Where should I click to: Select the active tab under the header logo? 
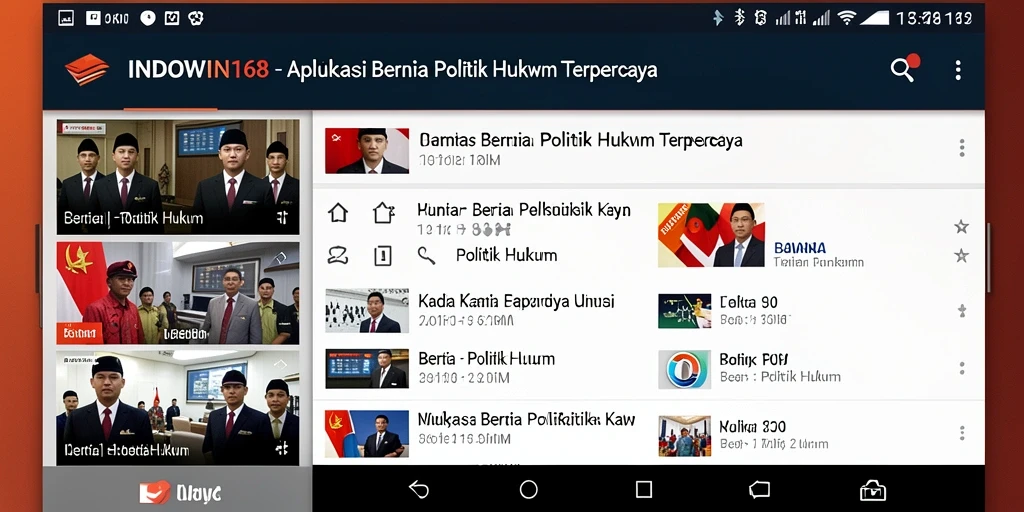click(x=170, y=108)
